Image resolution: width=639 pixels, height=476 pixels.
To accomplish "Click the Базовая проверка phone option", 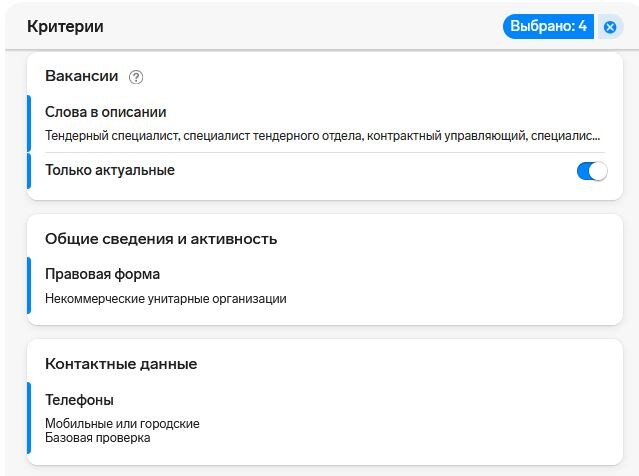I will [x=97, y=437].
